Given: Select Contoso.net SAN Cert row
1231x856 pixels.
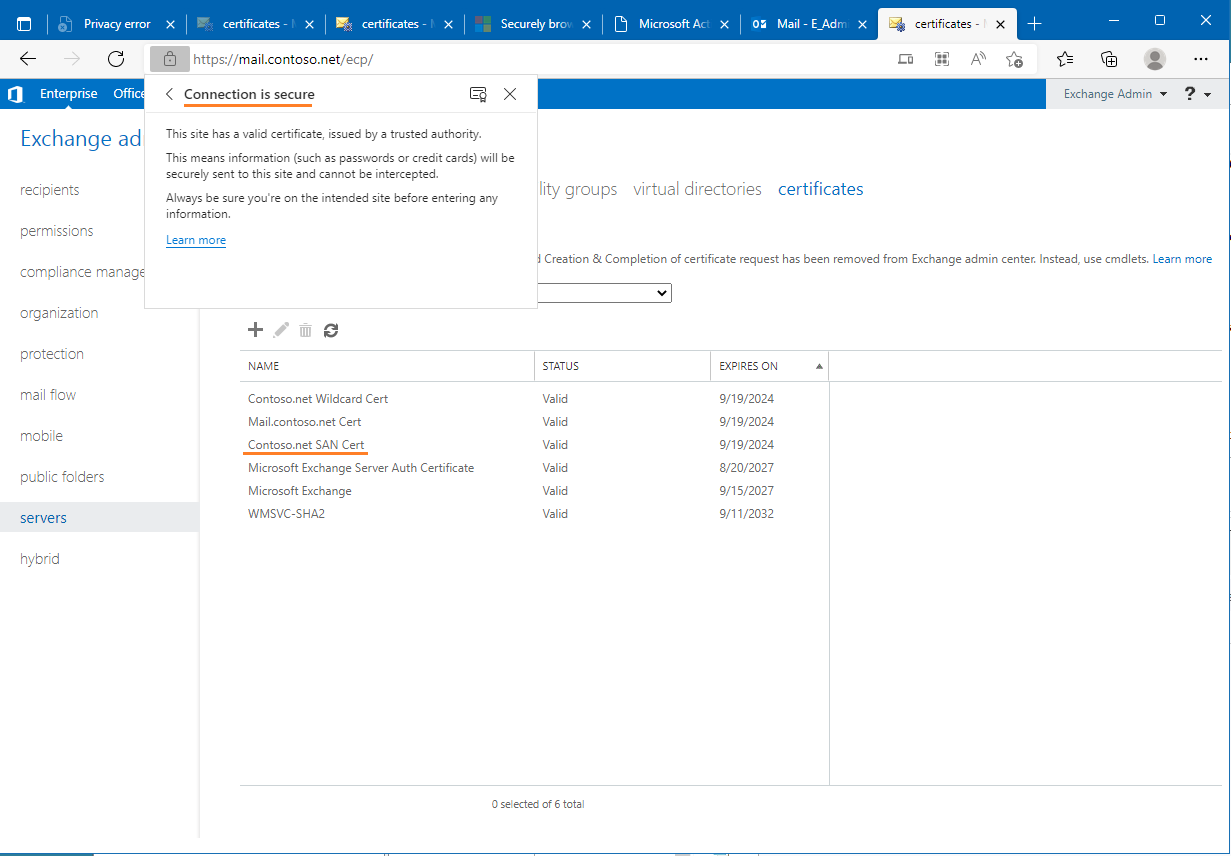Looking at the screenshot, I should pos(534,444).
